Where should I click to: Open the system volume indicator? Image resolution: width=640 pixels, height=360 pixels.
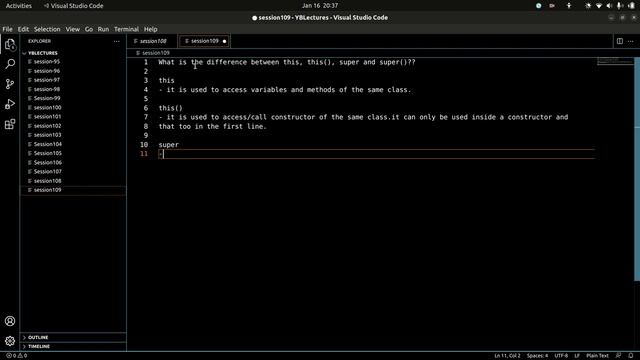point(609,6)
